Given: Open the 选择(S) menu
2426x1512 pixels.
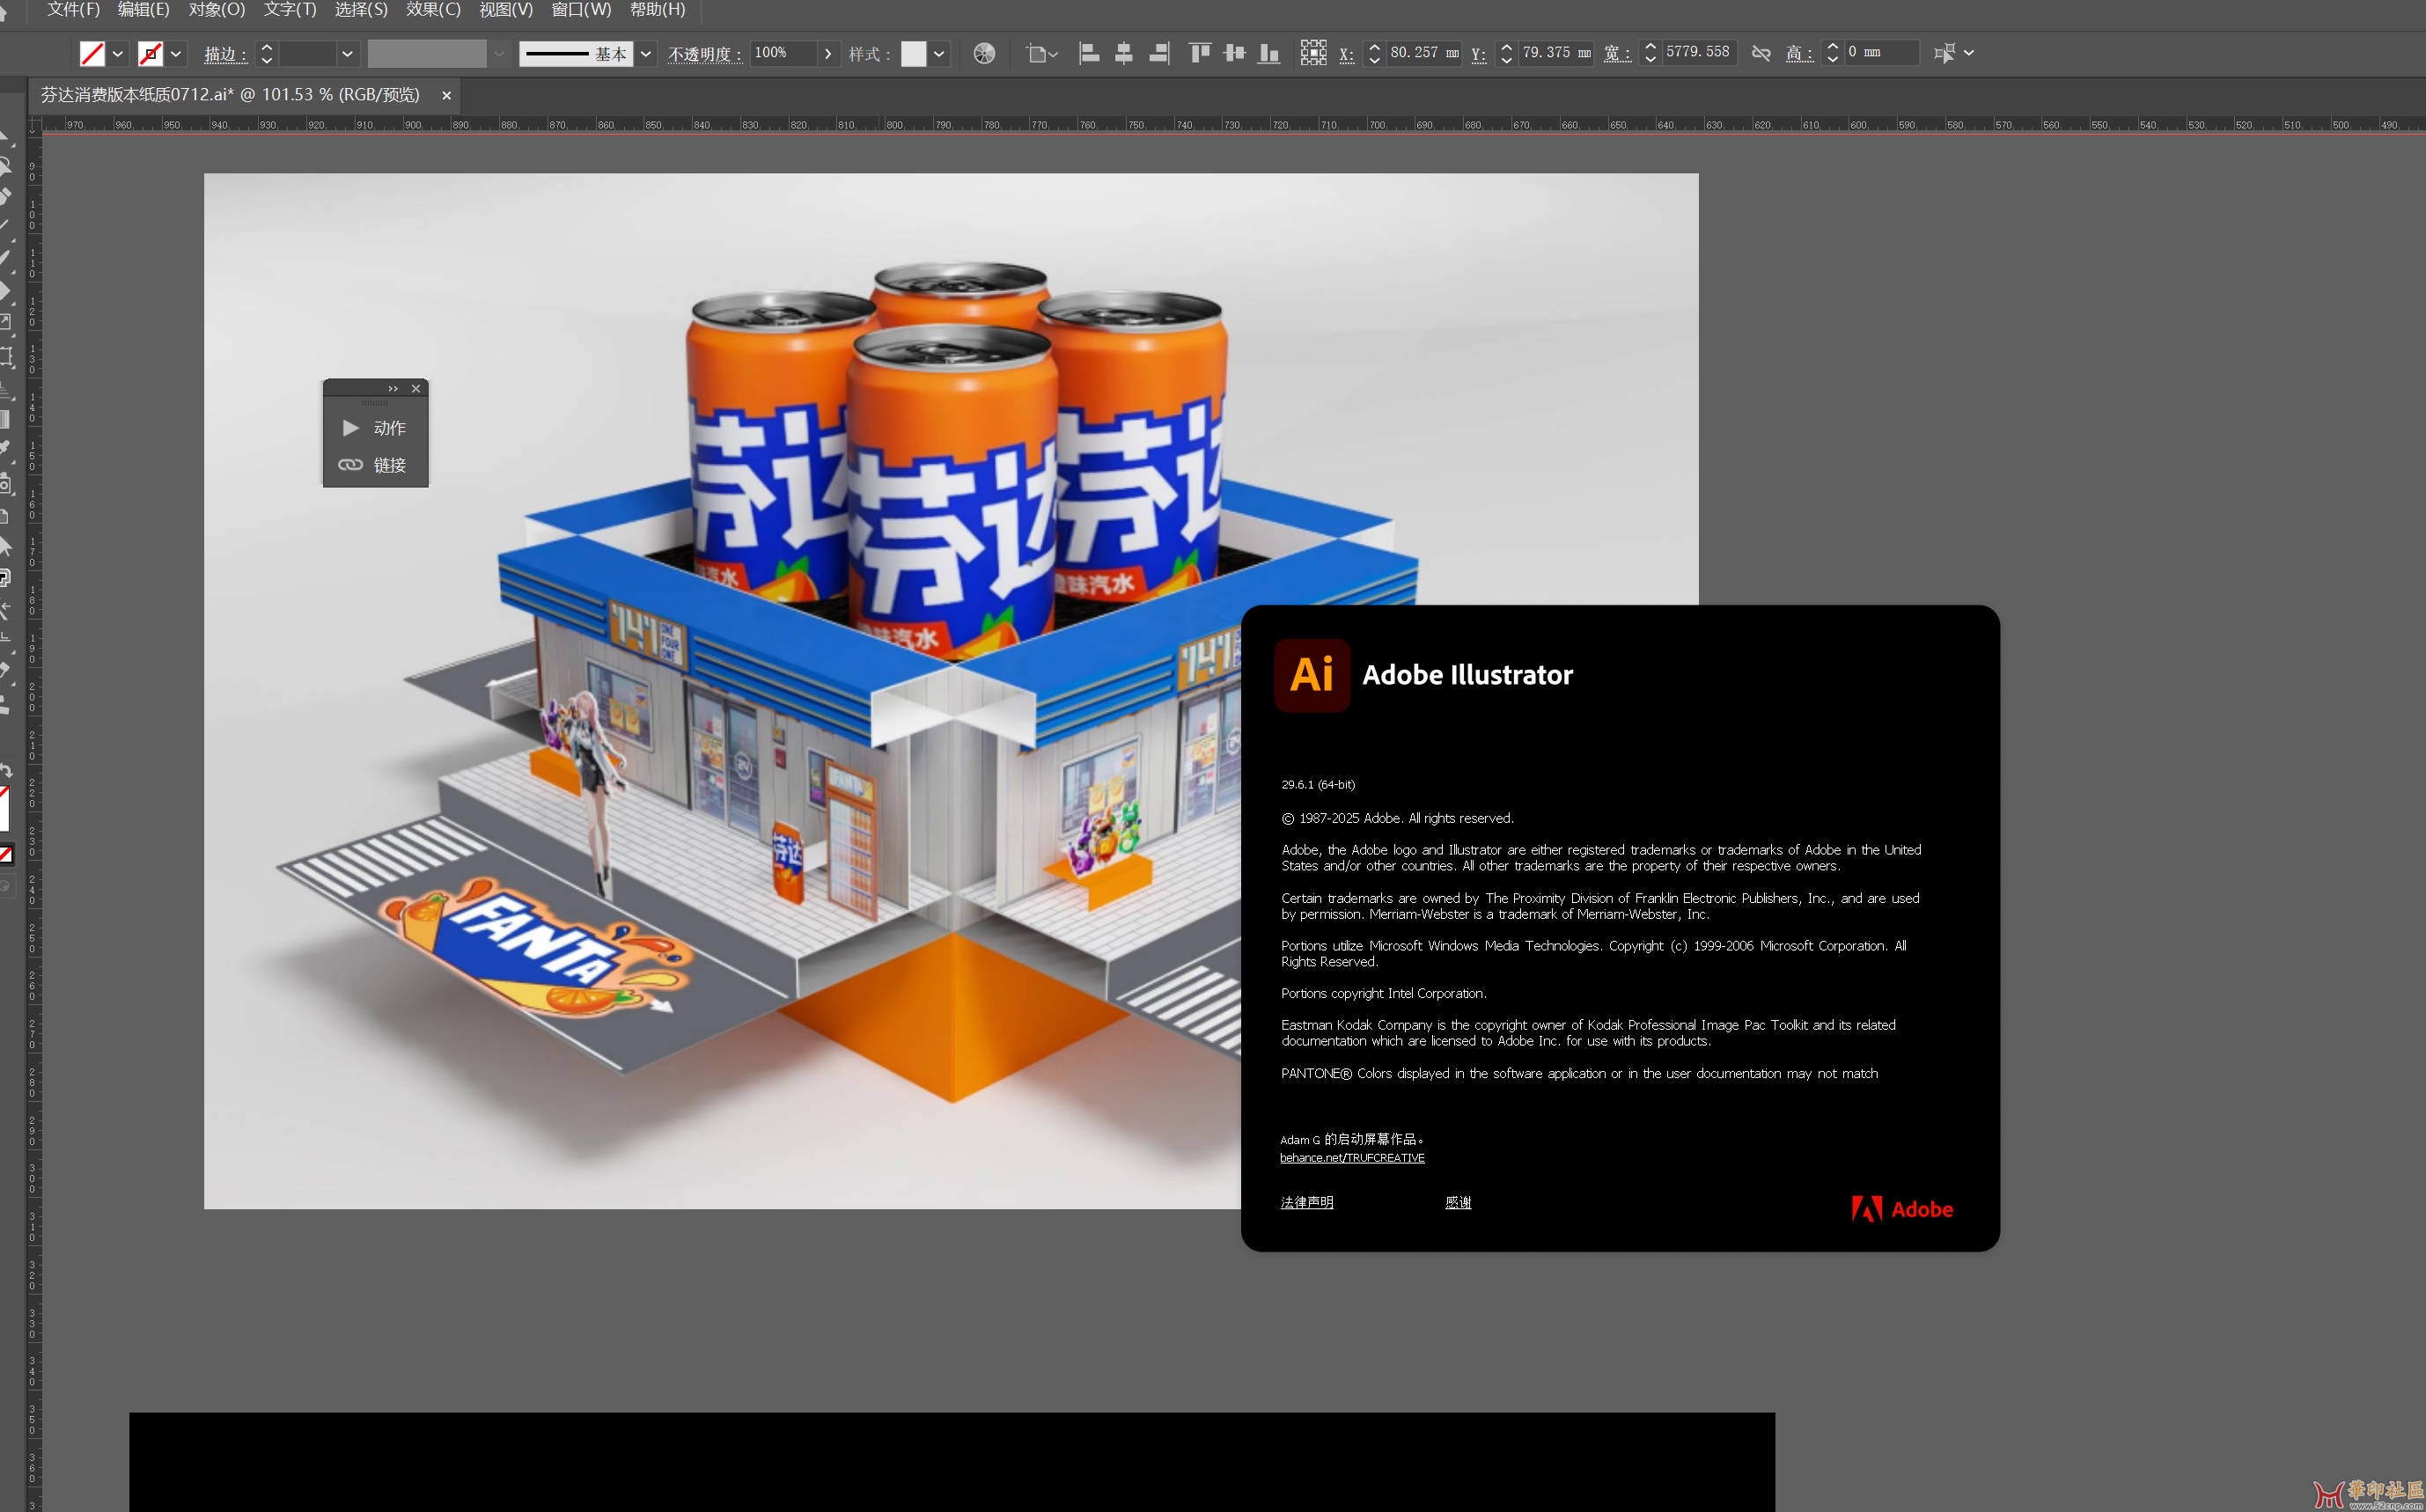Looking at the screenshot, I should pyautogui.click(x=360, y=10).
